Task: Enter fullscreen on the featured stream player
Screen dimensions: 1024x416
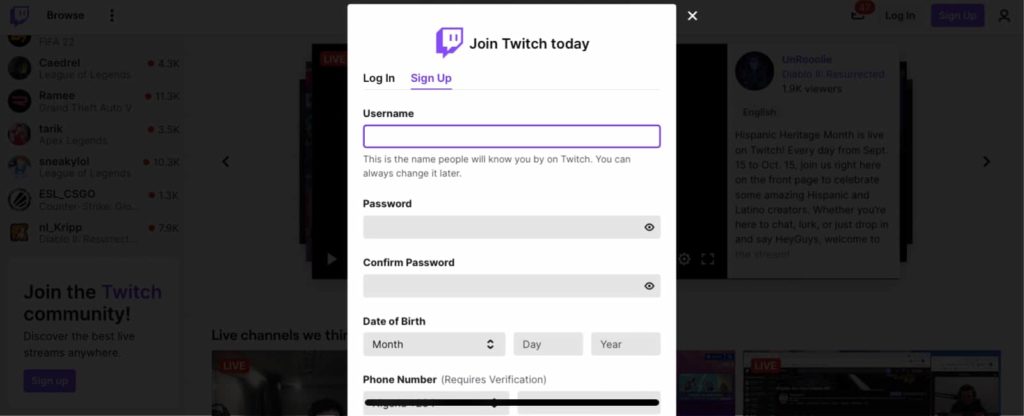Action: point(707,259)
